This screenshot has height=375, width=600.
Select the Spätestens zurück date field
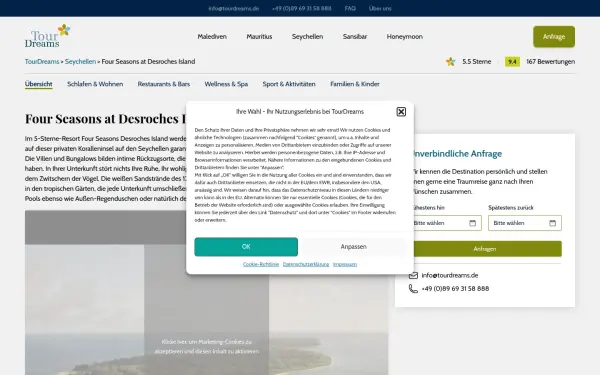click(525, 223)
